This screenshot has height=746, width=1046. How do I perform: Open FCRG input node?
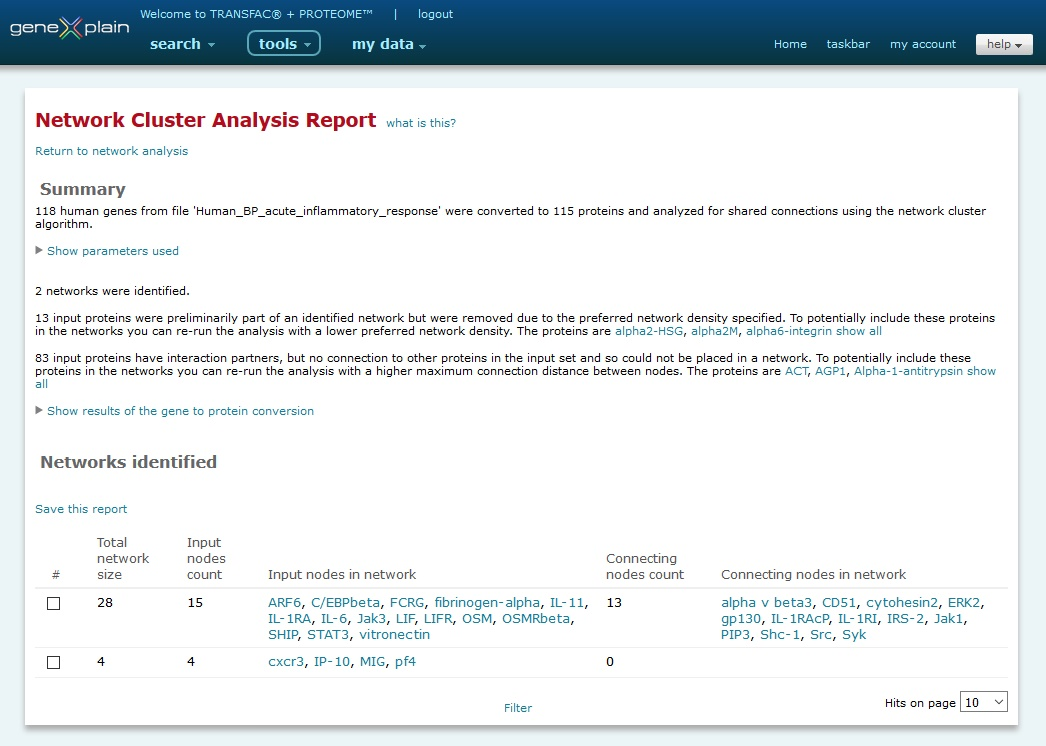(x=407, y=603)
